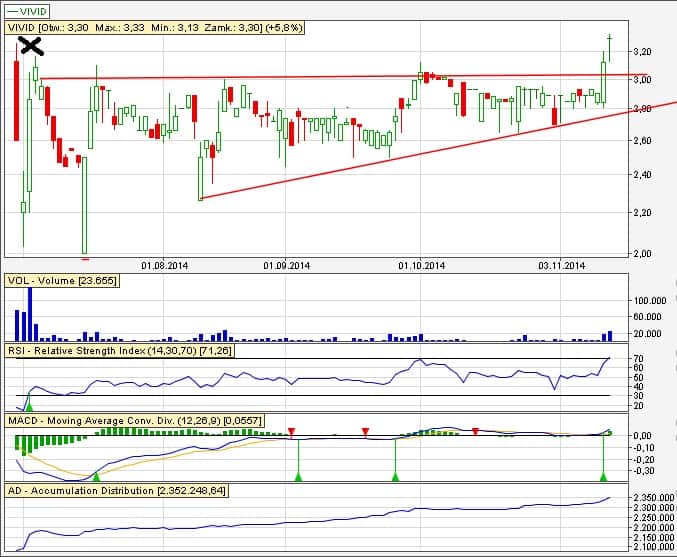
Task: Select the leftmost red sell arrow in MACD
Action: 291,432
